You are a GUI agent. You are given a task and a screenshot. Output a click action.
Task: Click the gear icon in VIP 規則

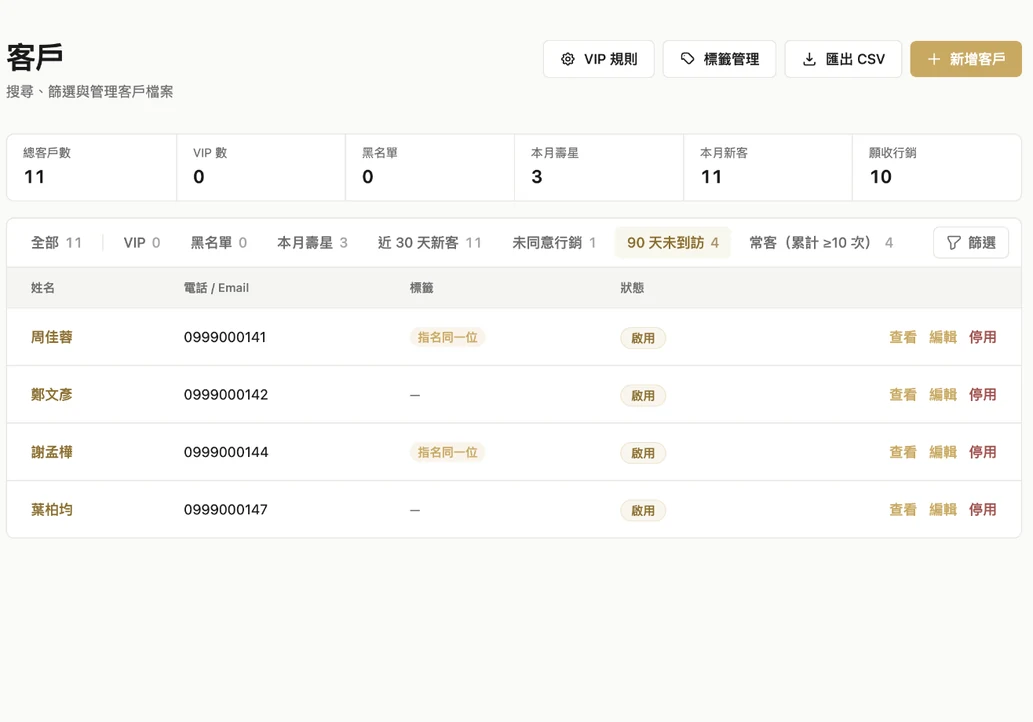(x=568, y=59)
